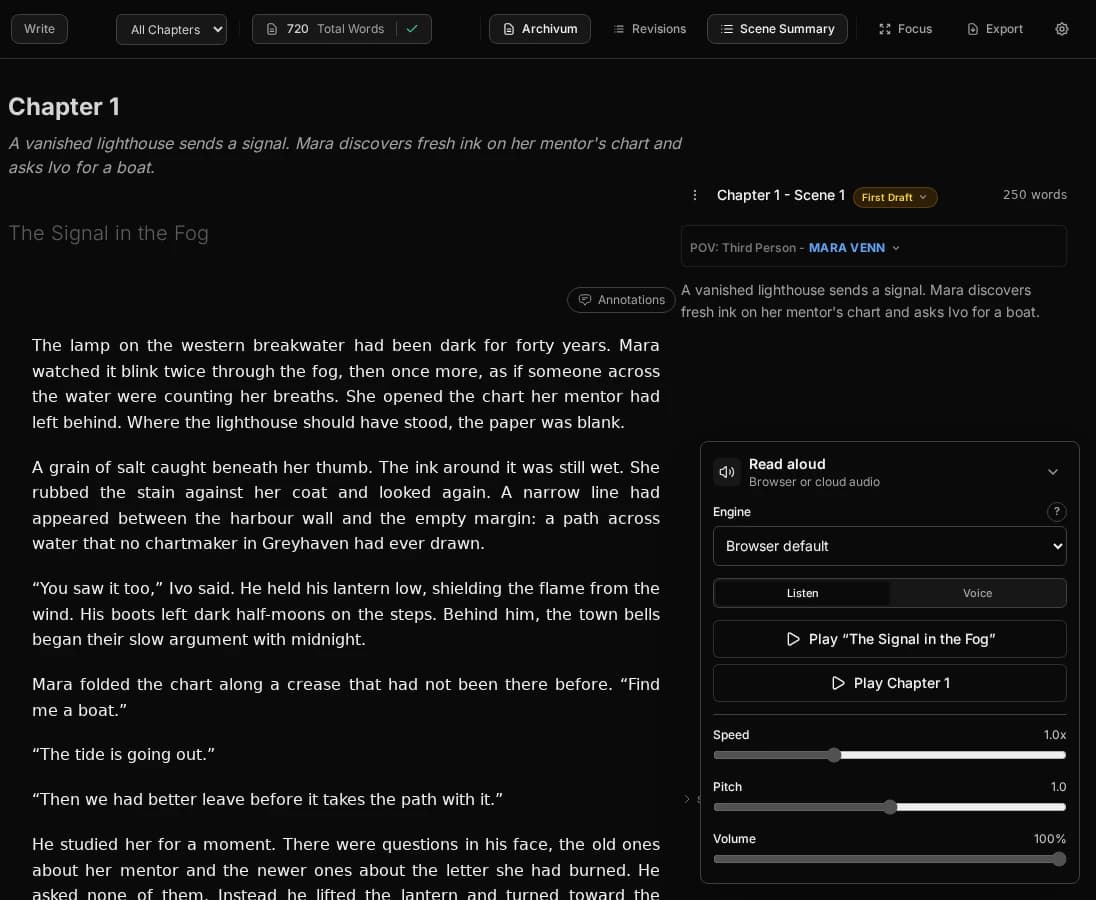The height and width of the screenshot is (900, 1096).
Task: Switch to the Voice tab
Action: pyautogui.click(x=977, y=593)
